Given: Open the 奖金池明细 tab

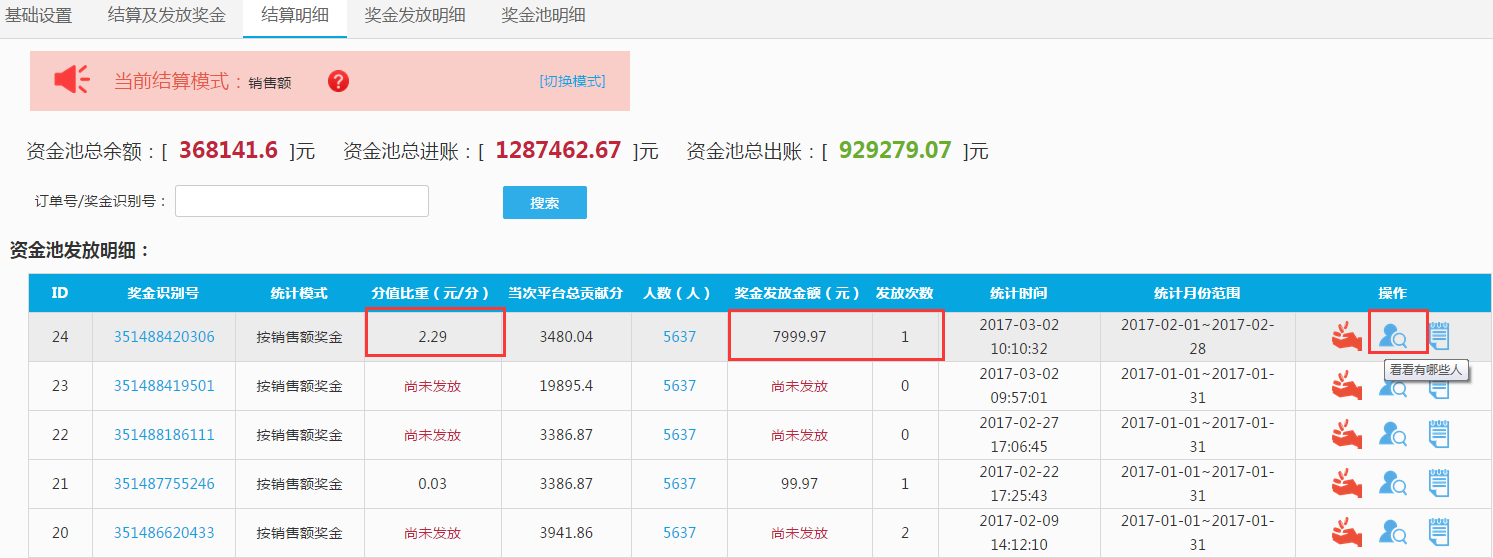Looking at the screenshot, I should point(543,16).
